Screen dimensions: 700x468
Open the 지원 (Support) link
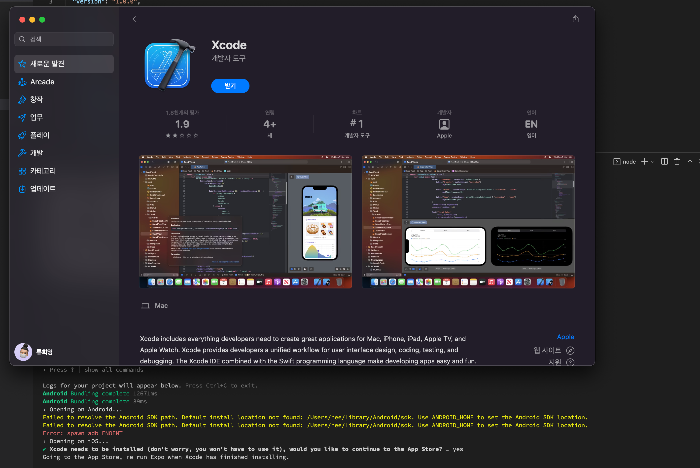coord(561,362)
